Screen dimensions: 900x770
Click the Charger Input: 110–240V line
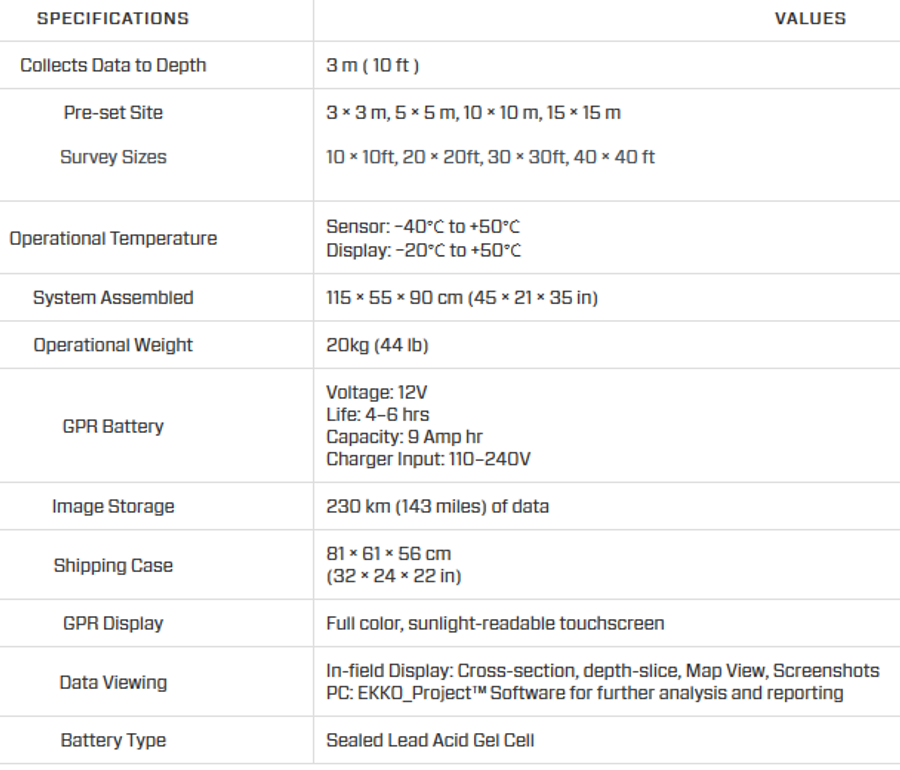[426, 460]
